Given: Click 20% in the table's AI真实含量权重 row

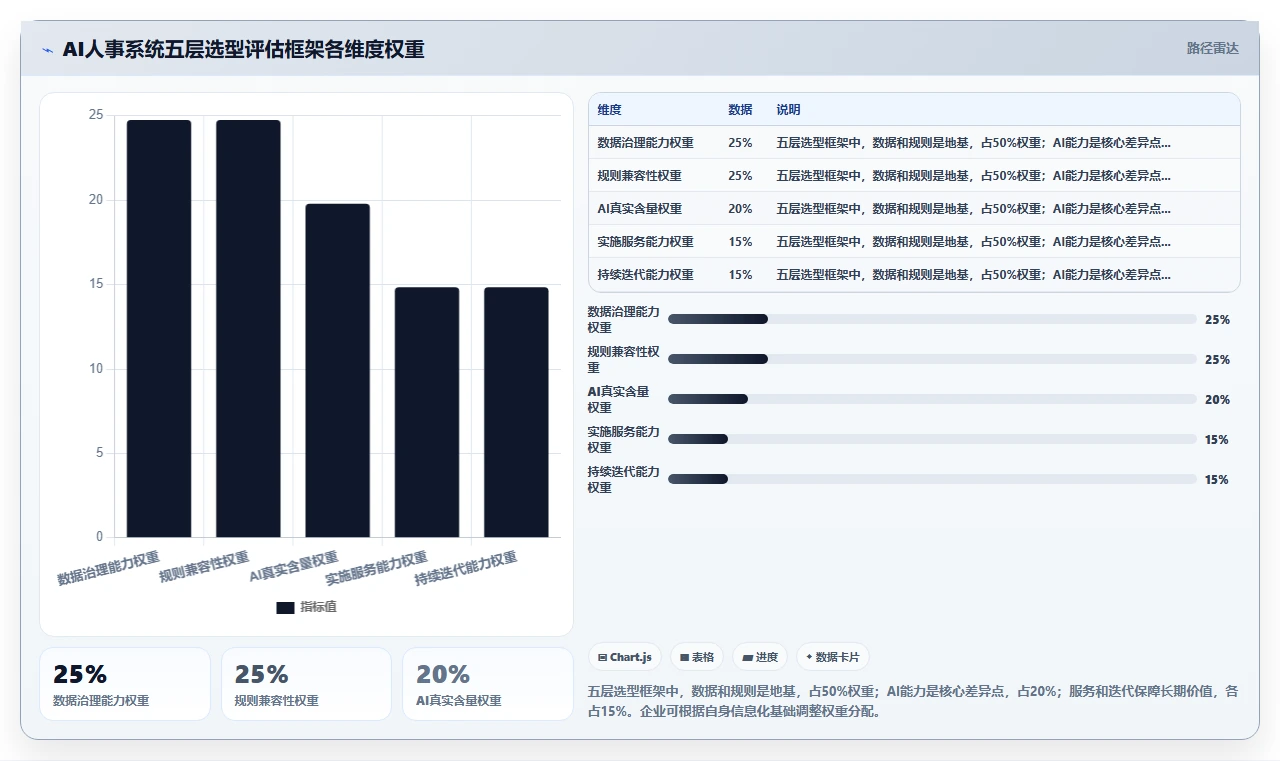Looking at the screenshot, I should pos(740,209).
